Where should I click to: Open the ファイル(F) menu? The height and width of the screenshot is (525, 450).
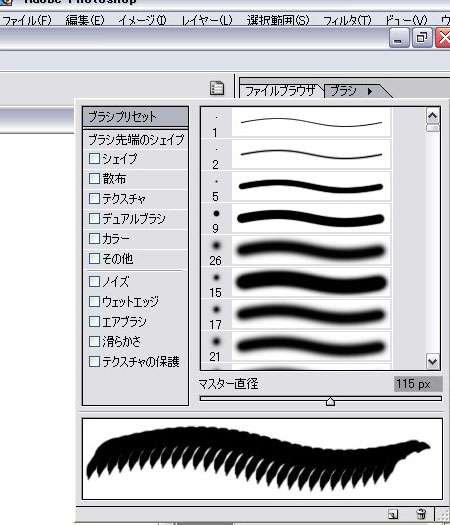point(26,20)
